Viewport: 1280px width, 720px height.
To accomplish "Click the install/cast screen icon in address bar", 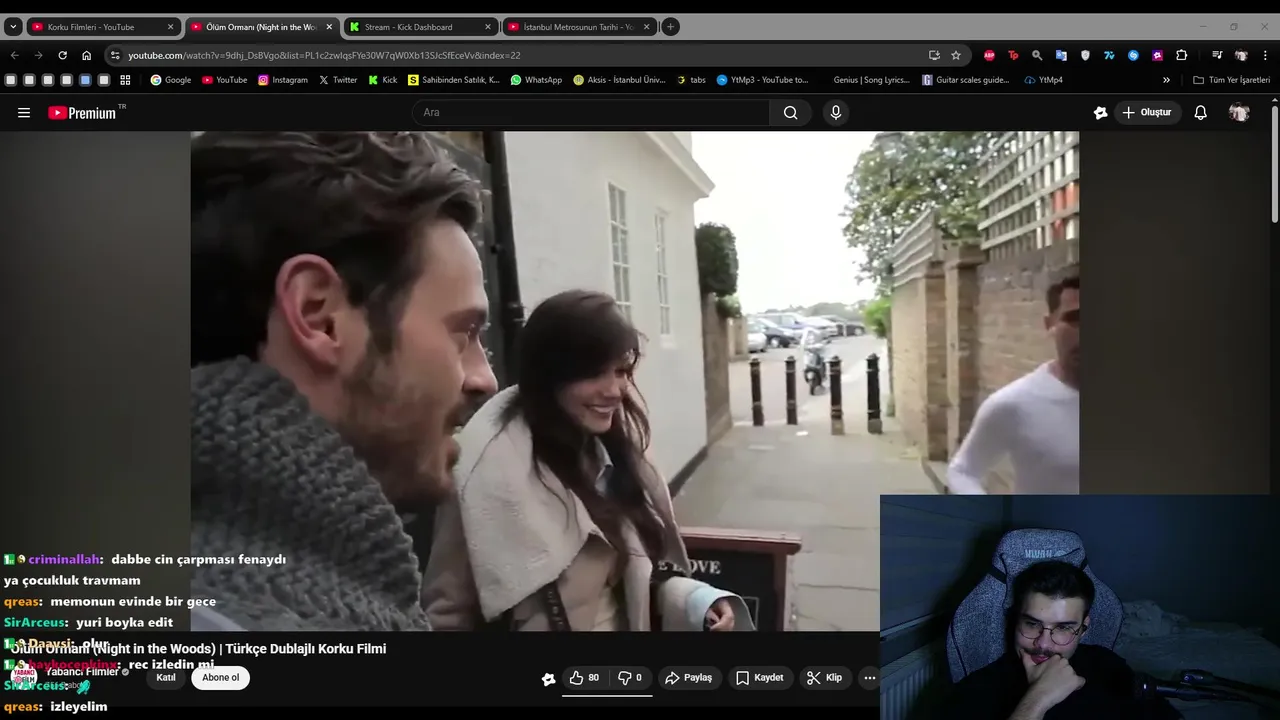I will click(x=934, y=55).
